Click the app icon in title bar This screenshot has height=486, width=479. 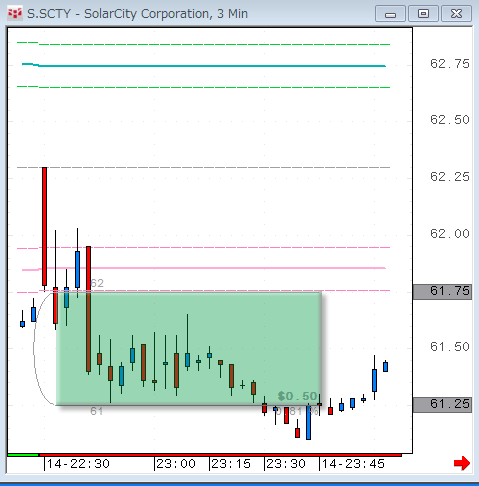click(x=15, y=14)
